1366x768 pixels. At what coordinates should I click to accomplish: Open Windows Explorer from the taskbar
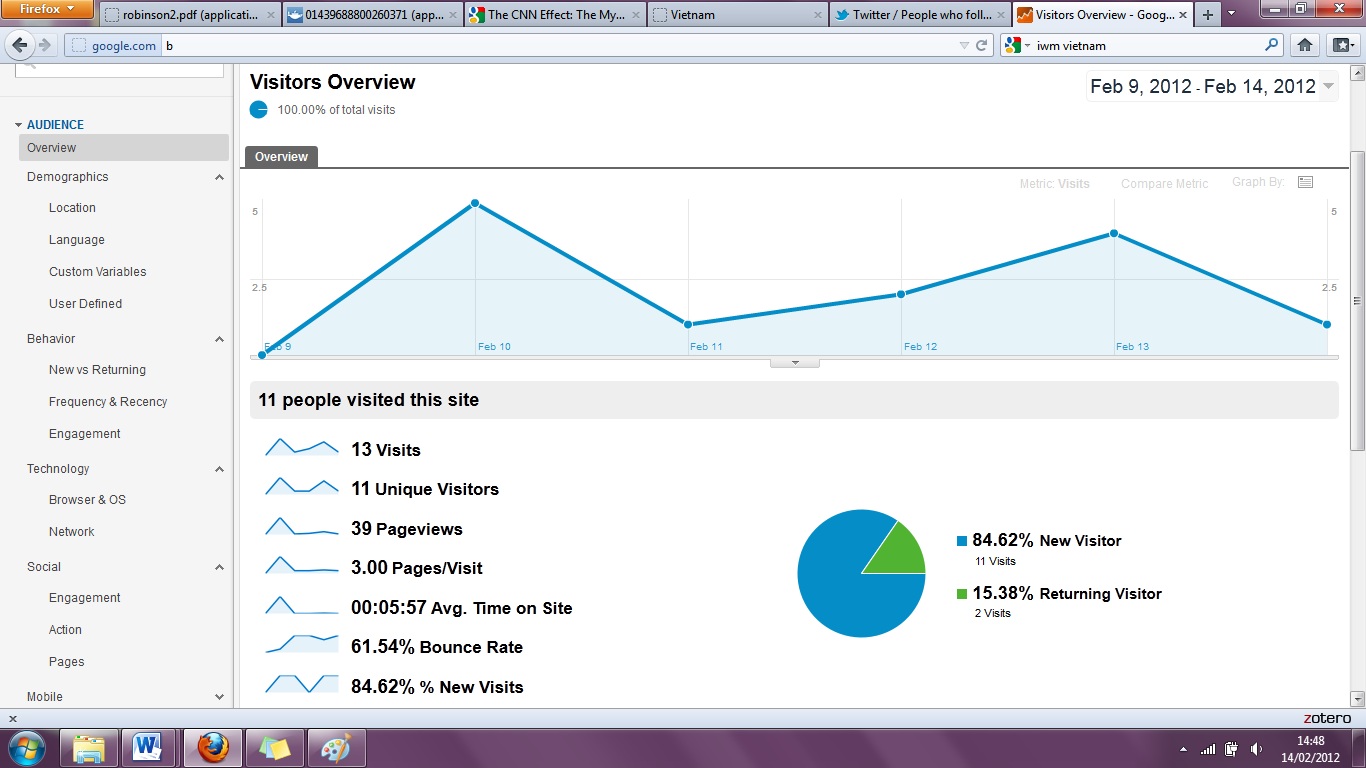point(89,747)
